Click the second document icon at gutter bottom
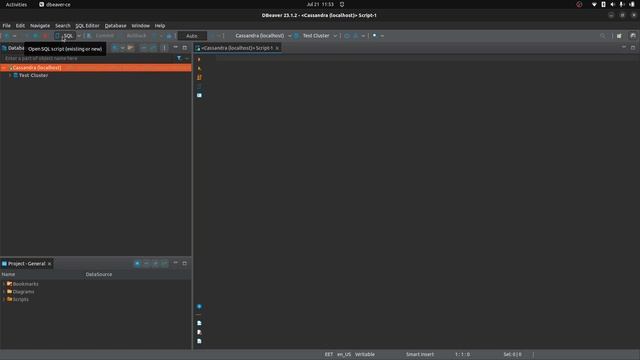The height and width of the screenshot is (360, 640). coord(199,332)
